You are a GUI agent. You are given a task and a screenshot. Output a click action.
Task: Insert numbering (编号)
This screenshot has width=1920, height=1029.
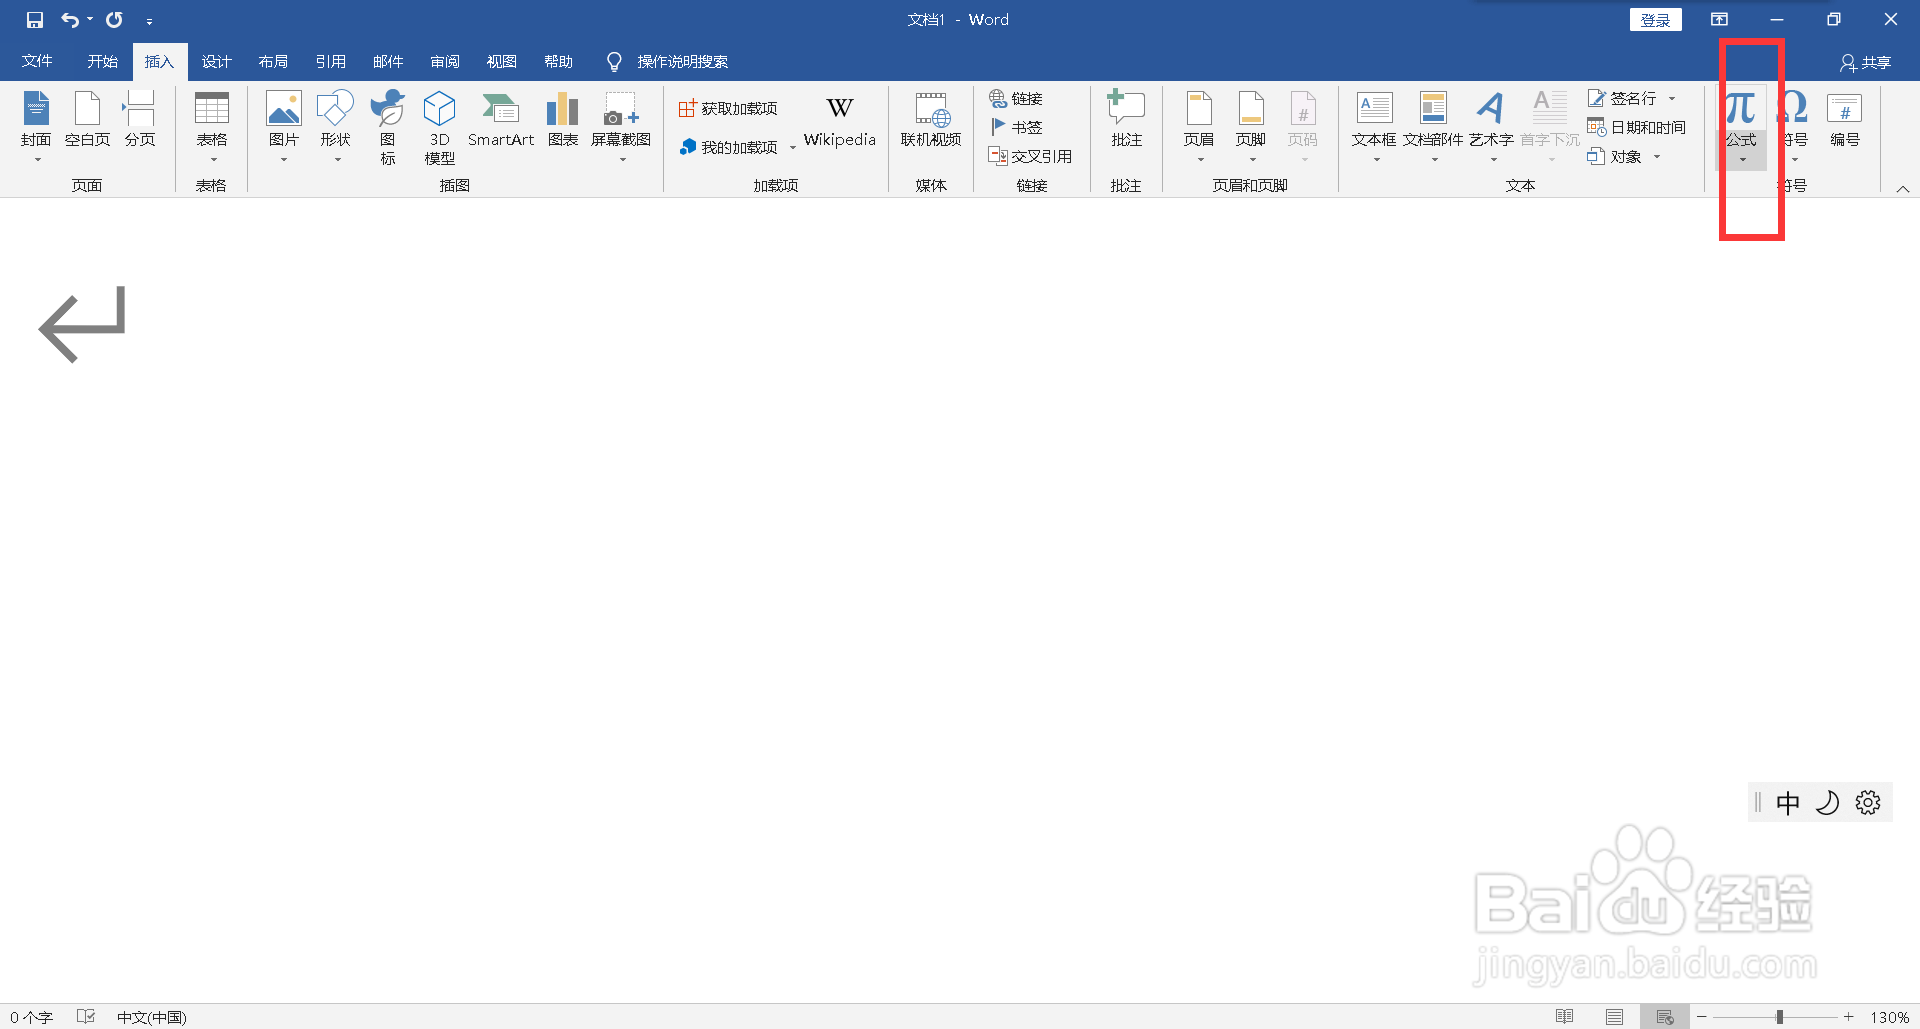coord(1845,120)
